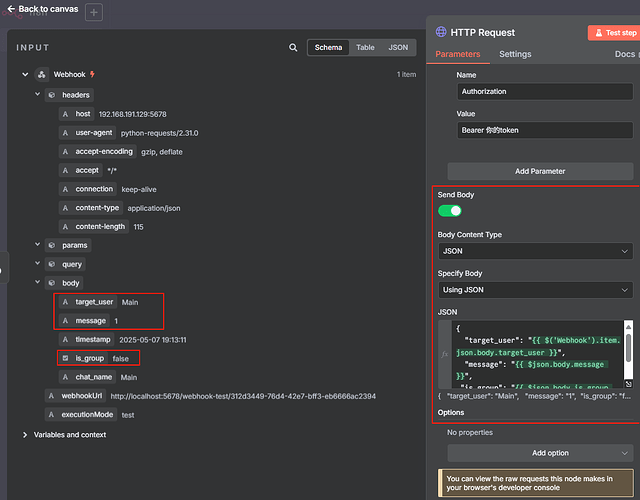Click the string type icon beside host
Viewport: 640px width, 500px height.
pyautogui.click(x=65, y=114)
